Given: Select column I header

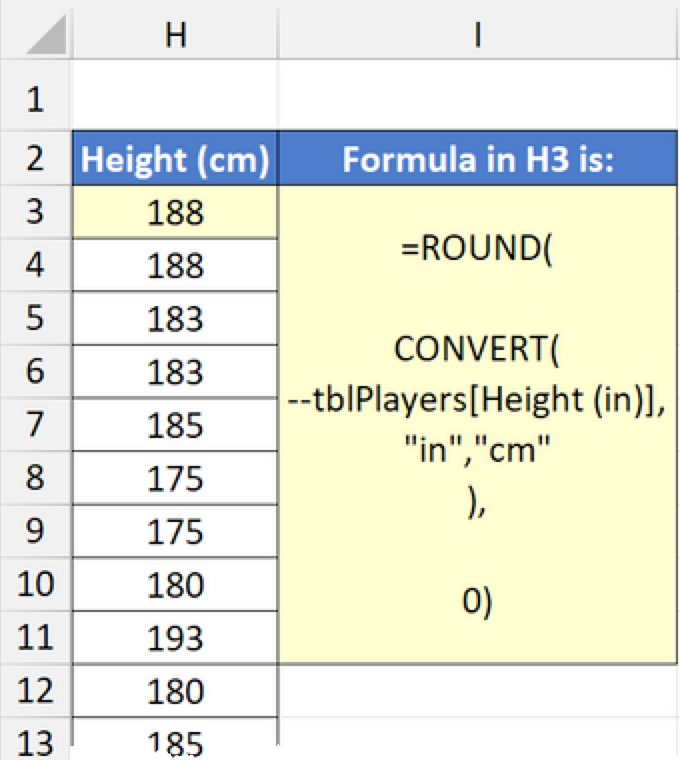Looking at the screenshot, I should pyautogui.click(x=478, y=34).
